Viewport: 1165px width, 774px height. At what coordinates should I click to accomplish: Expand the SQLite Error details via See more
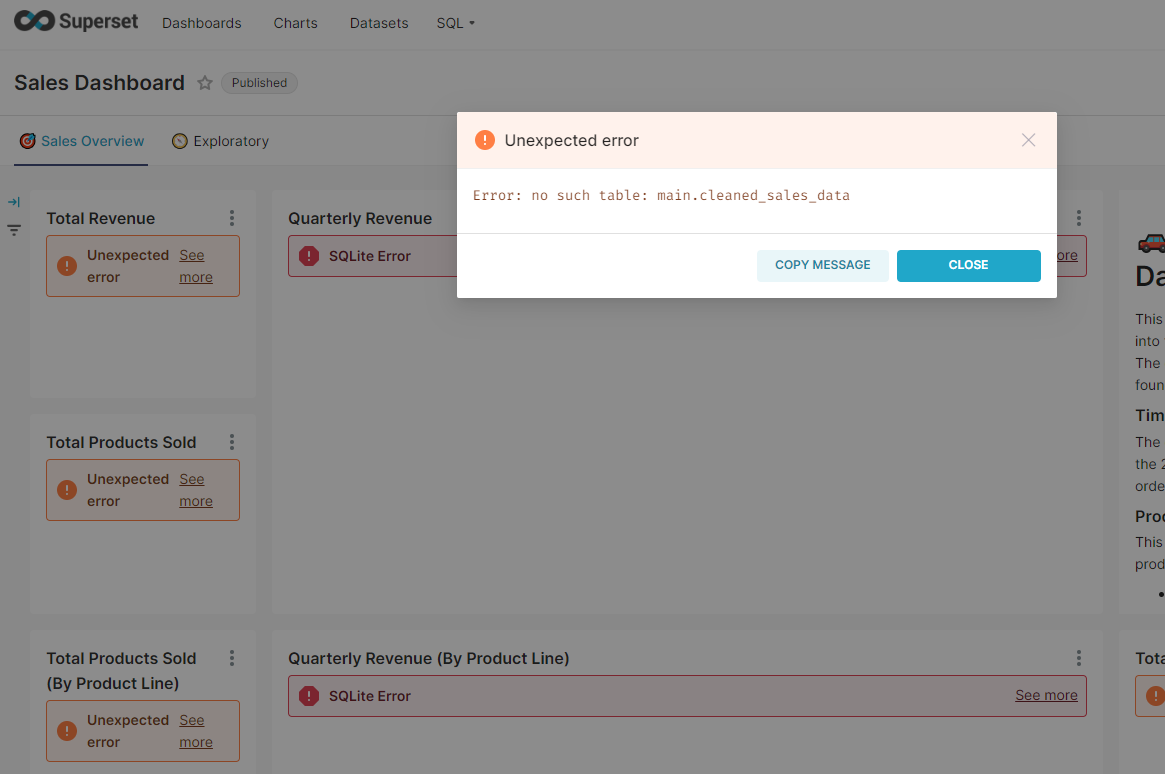[1046, 695]
